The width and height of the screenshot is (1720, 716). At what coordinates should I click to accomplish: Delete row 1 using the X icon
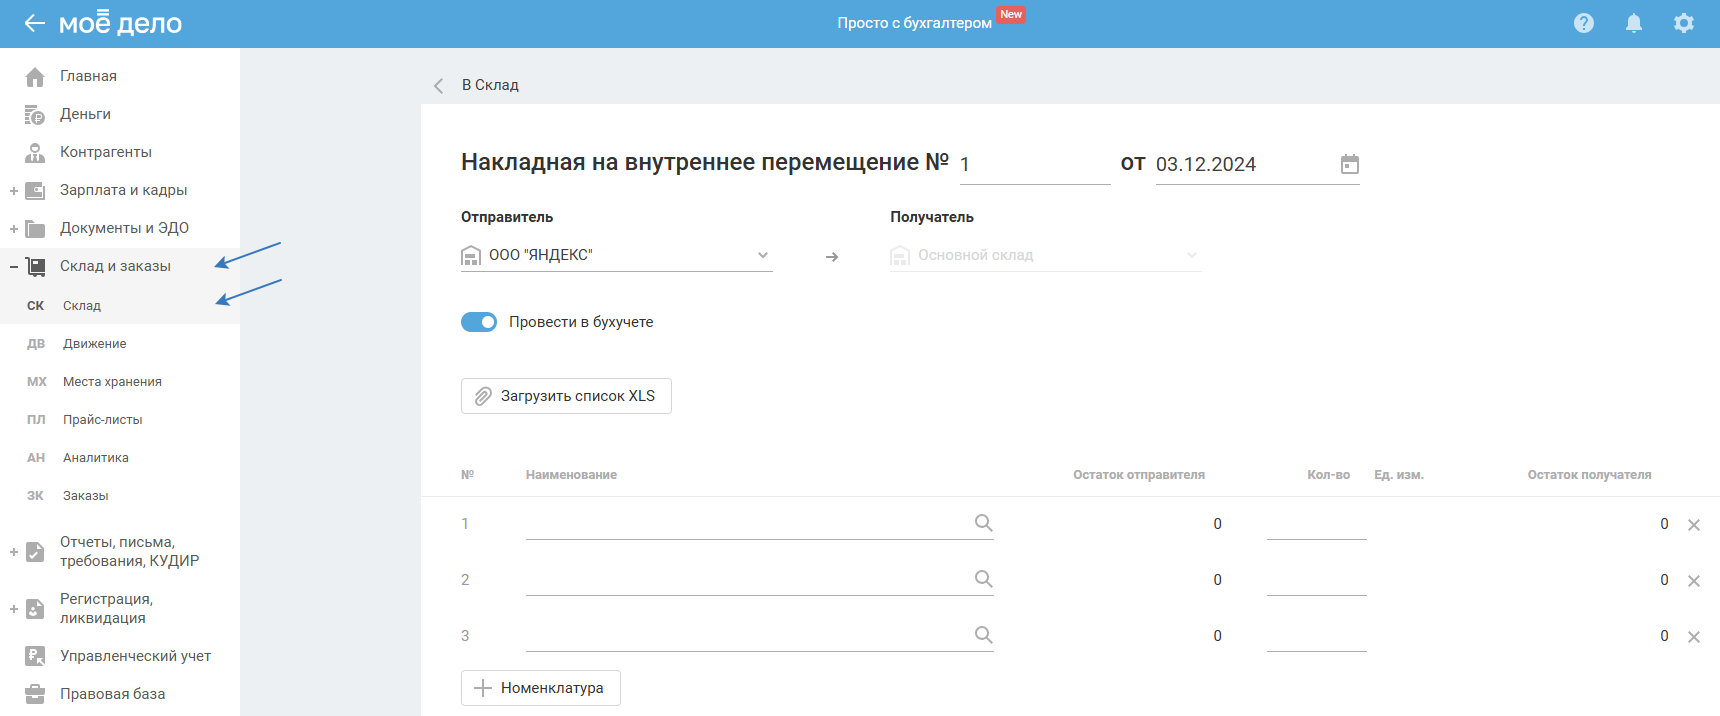[x=1693, y=525]
